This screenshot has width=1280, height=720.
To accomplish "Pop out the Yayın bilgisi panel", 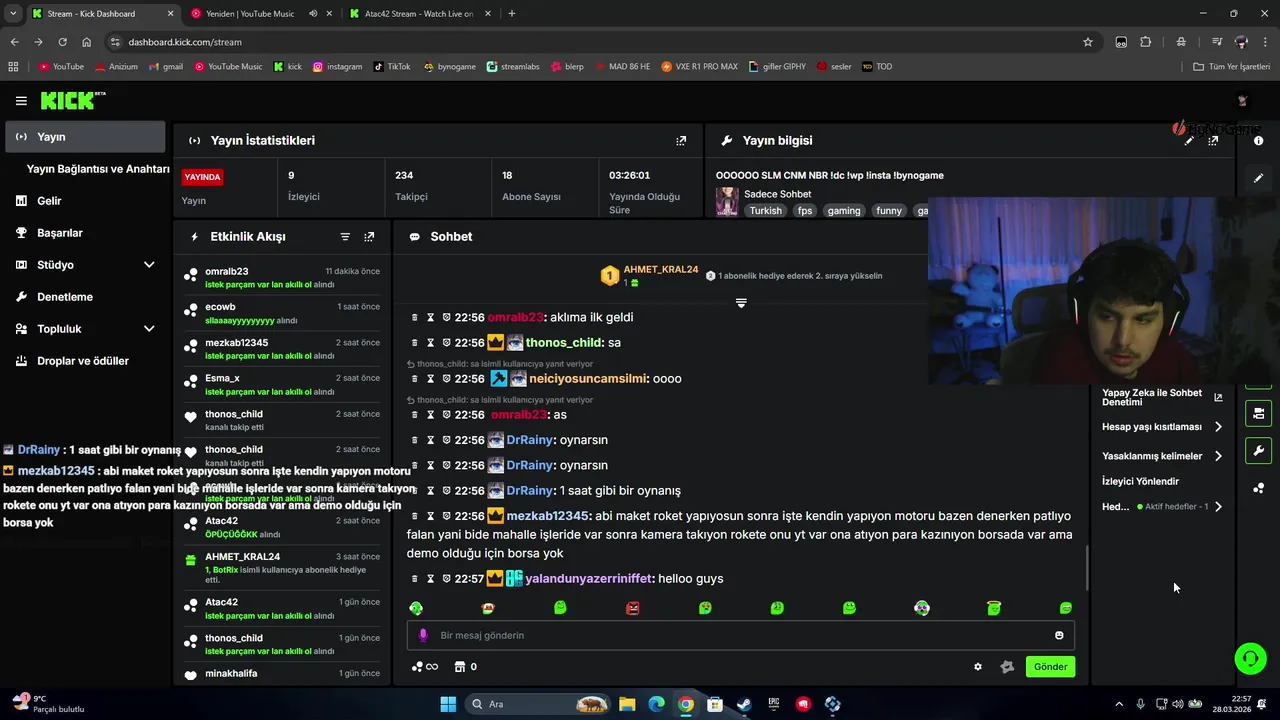I will coord(1213,141).
